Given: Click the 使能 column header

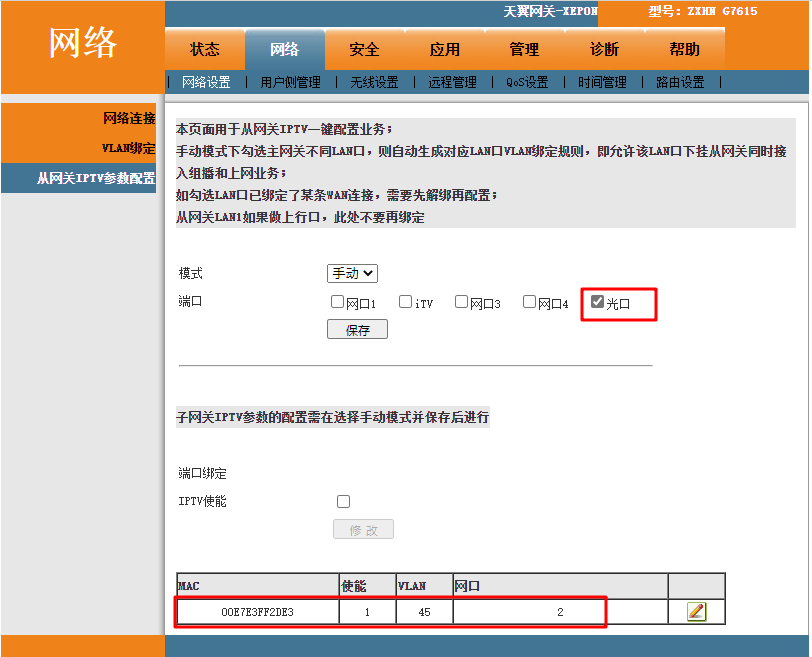Looking at the screenshot, I should 367,586.
